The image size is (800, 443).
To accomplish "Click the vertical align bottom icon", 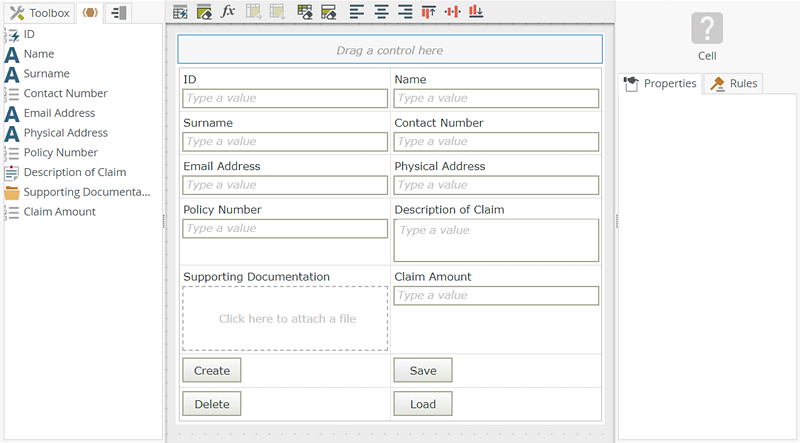I will click(476, 12).
